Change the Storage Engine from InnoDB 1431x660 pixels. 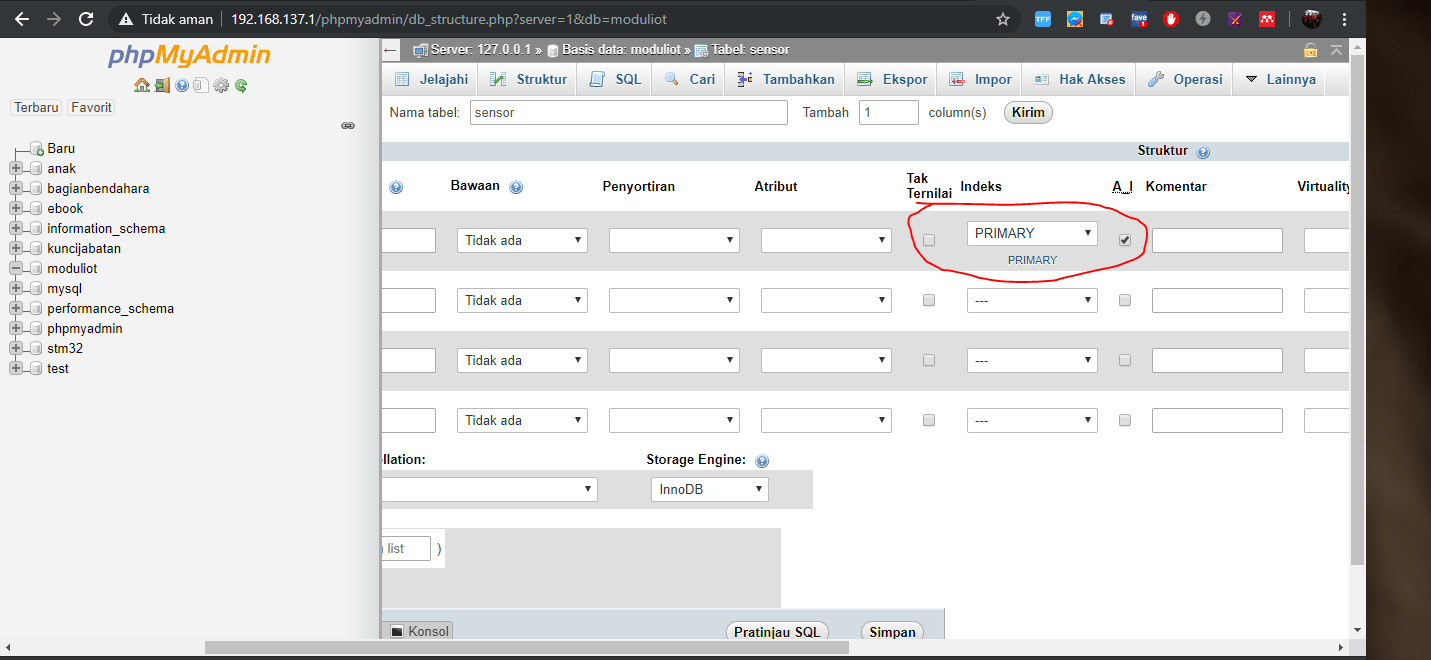(x=710, y=489)
